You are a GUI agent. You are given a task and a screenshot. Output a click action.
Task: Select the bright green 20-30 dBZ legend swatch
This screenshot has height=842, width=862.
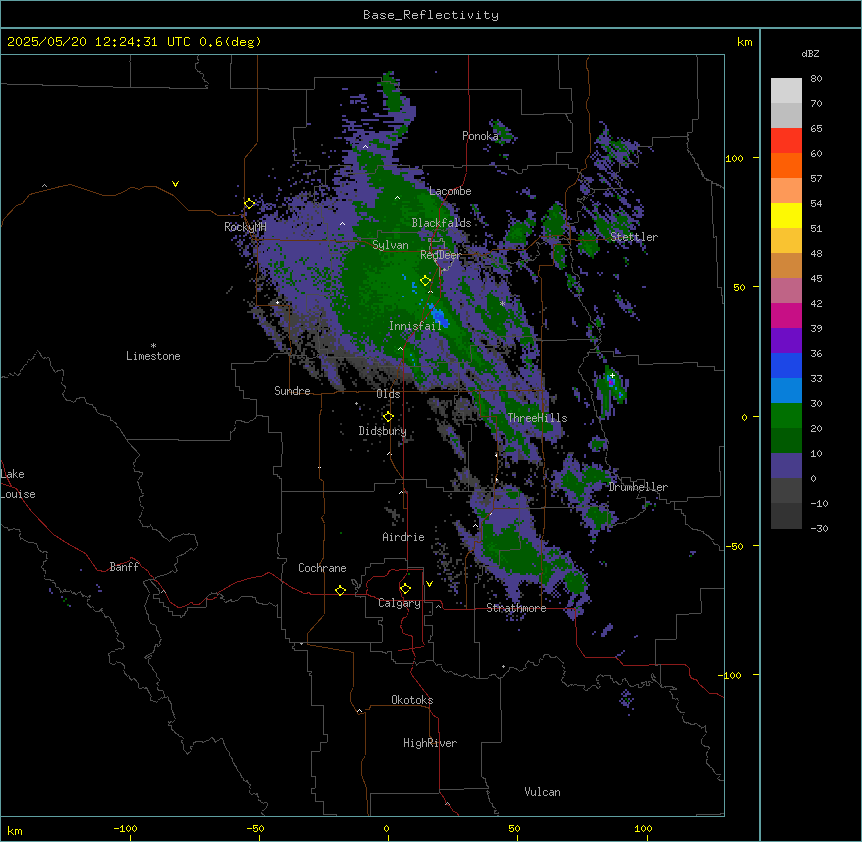click(786, 416)
